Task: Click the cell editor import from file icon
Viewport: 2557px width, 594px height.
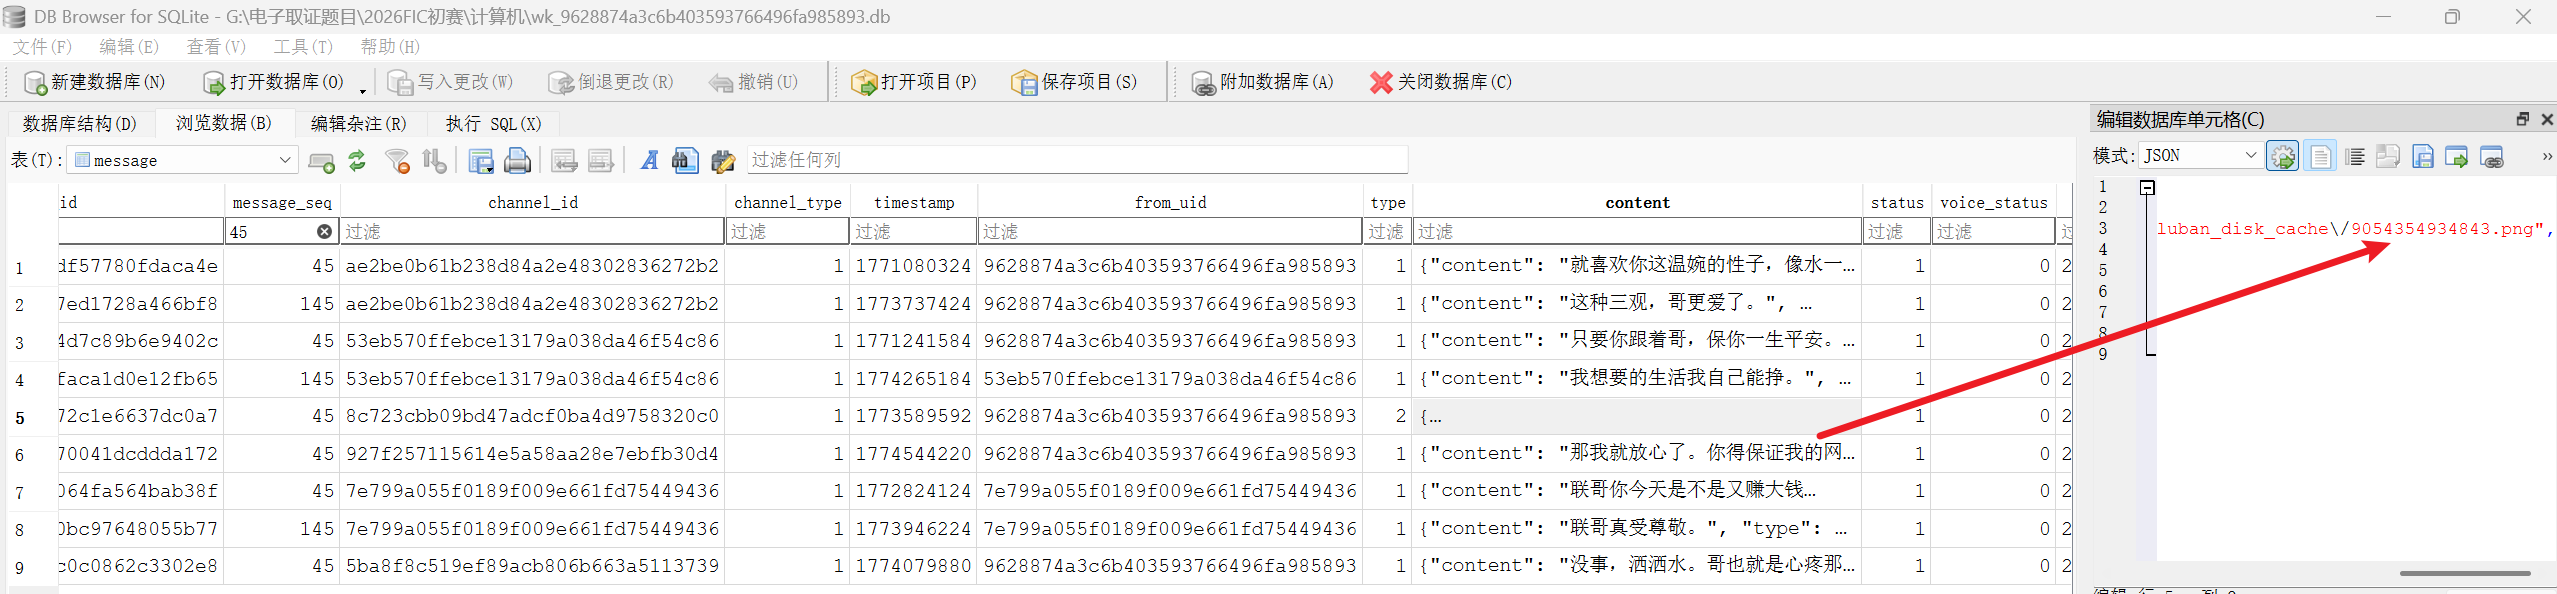Action: [x=2388, y=156]
